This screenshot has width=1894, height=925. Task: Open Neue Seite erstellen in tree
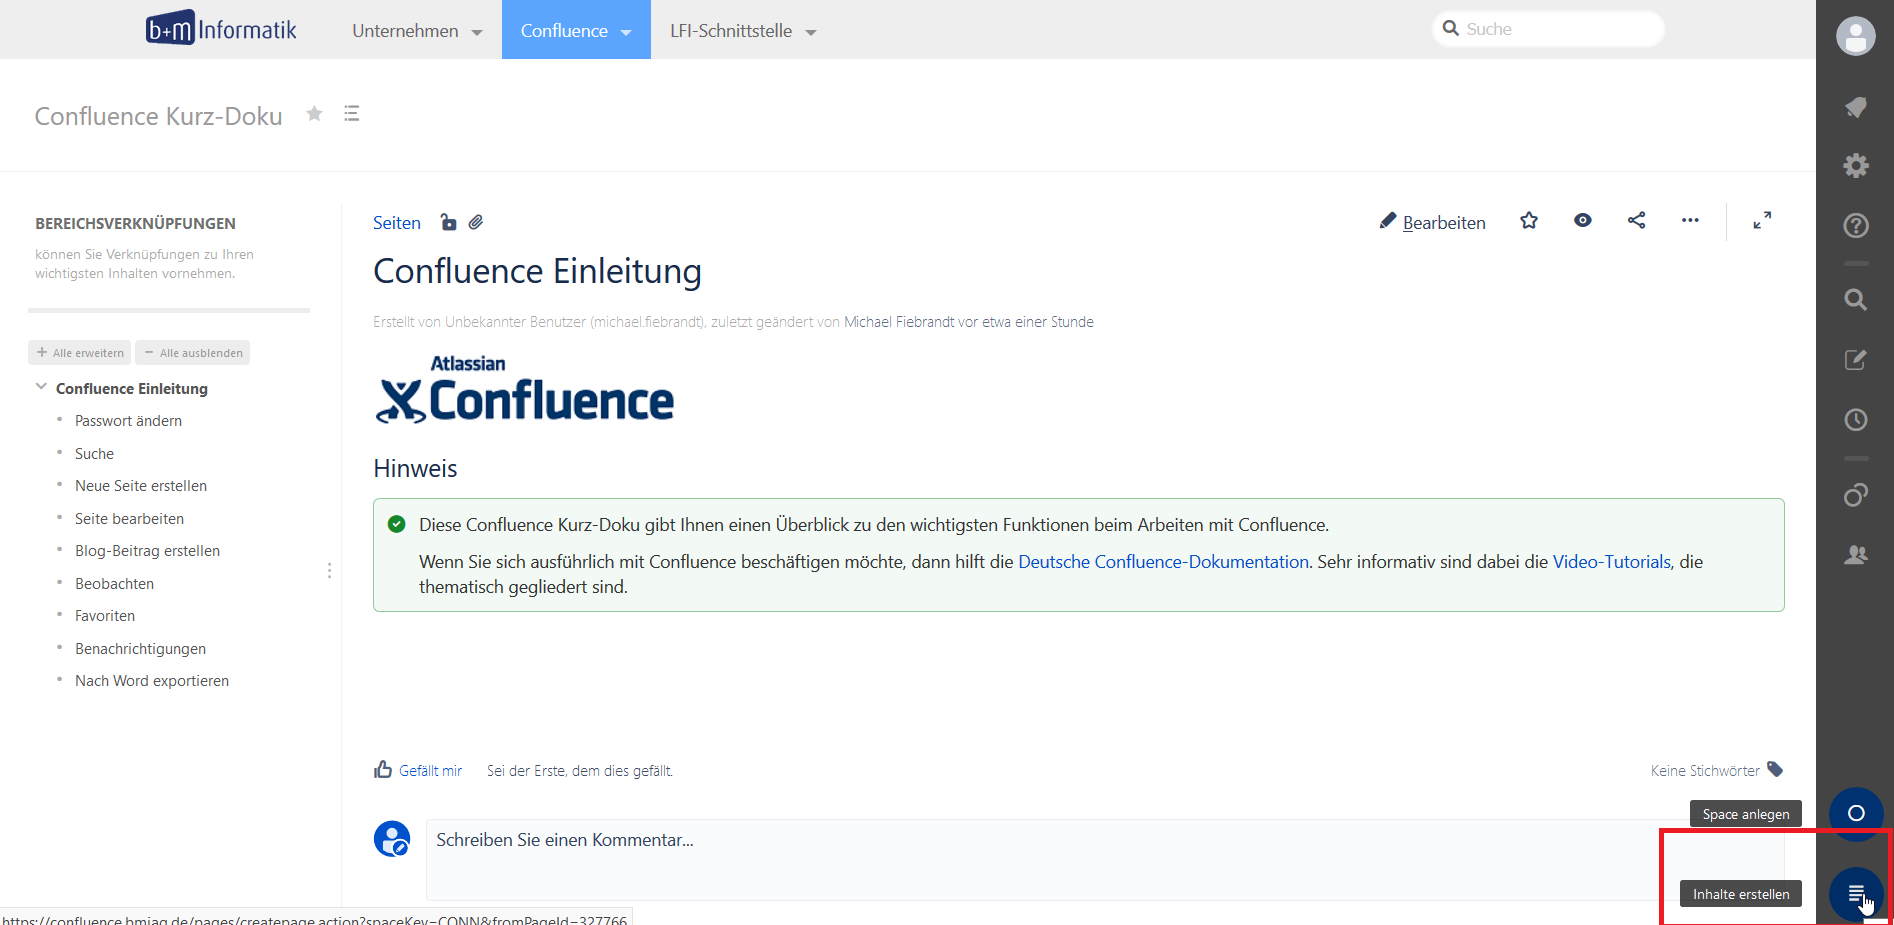(x=141, y=486)
